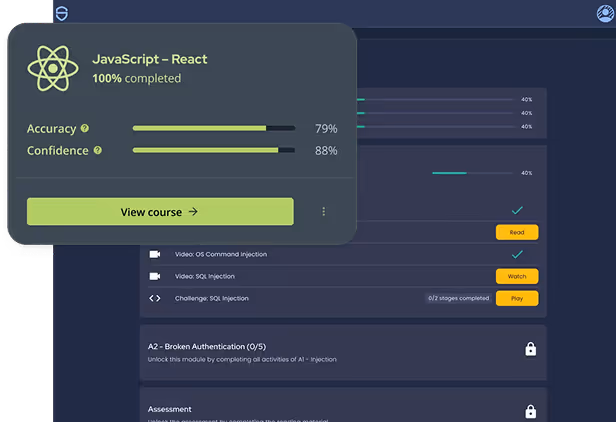Click the code brackets challenge icon

155,298
